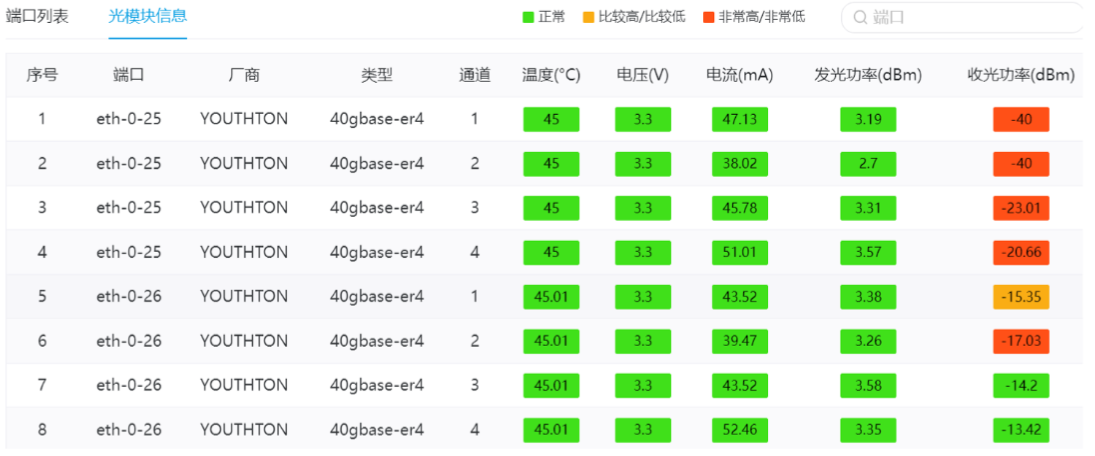Viewport: 1095px width, 456px height.
Task: Click the search magnifier icon
Action: pos(859,17)
